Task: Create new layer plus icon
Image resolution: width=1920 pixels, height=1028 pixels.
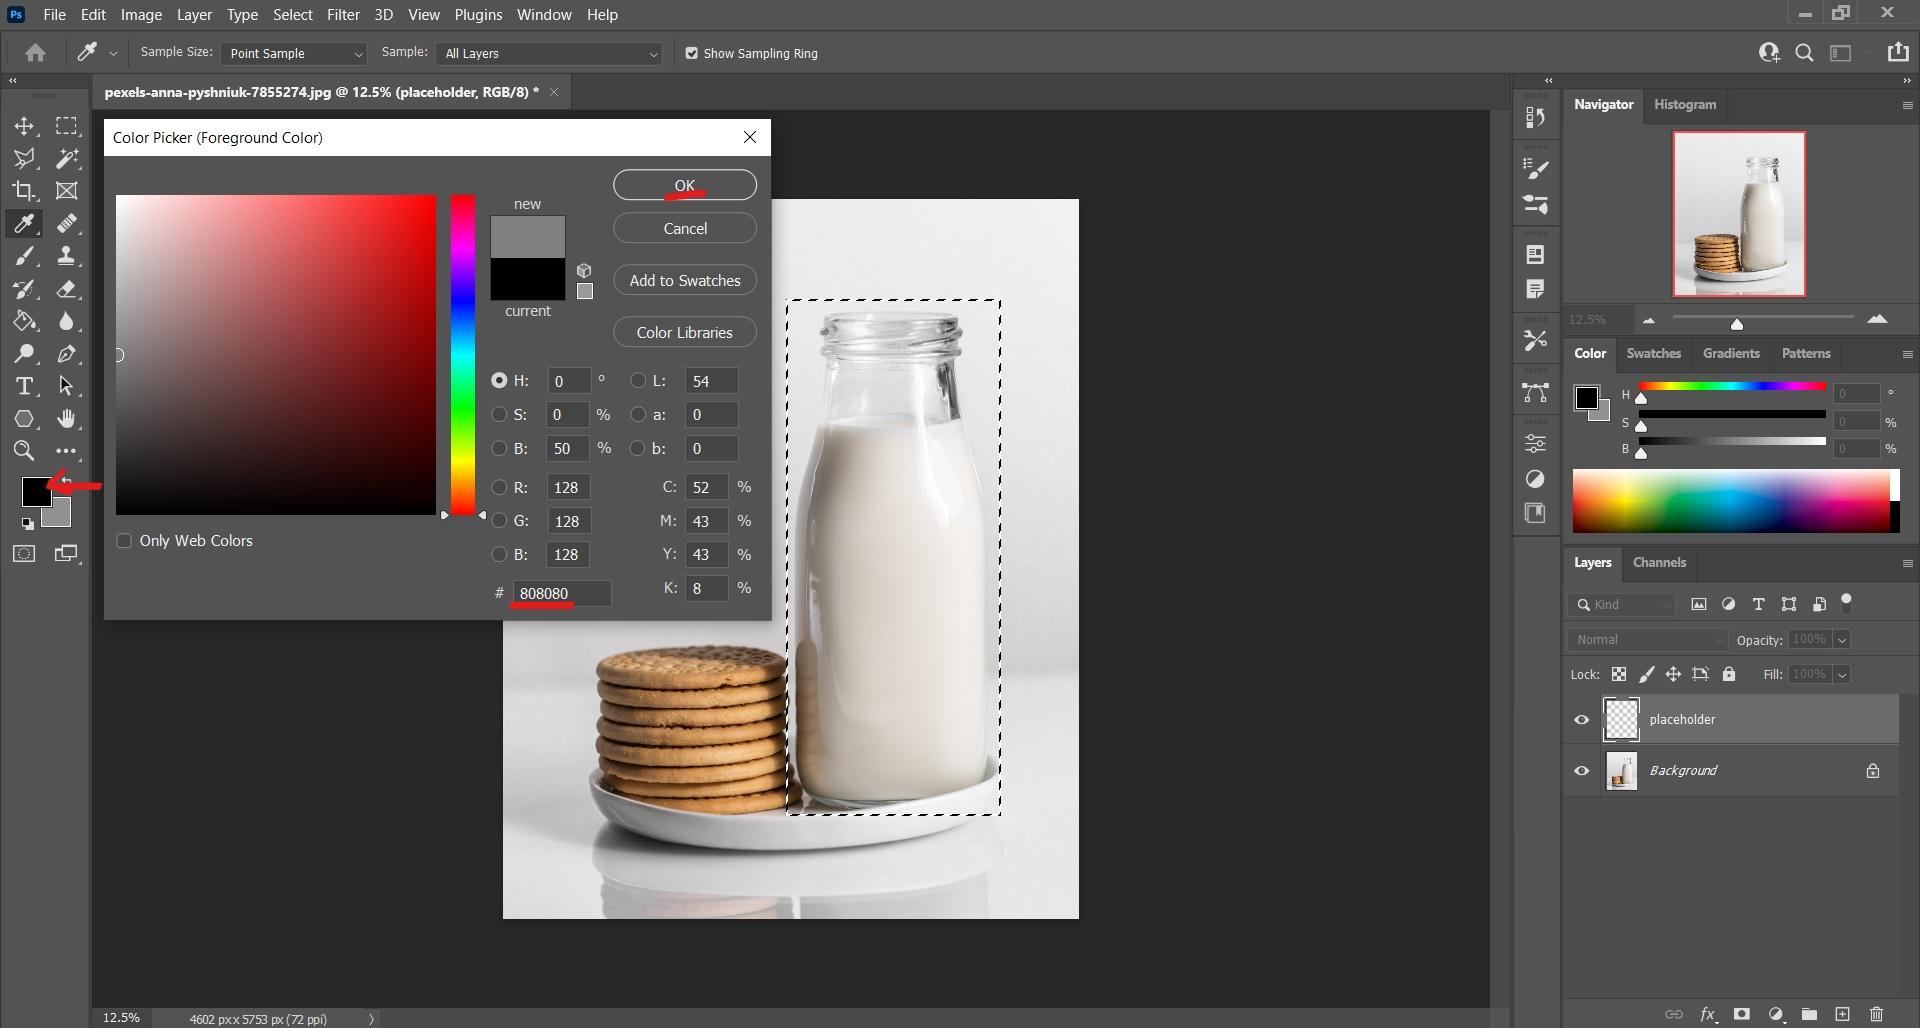Action: [x=1842, y=1014]
